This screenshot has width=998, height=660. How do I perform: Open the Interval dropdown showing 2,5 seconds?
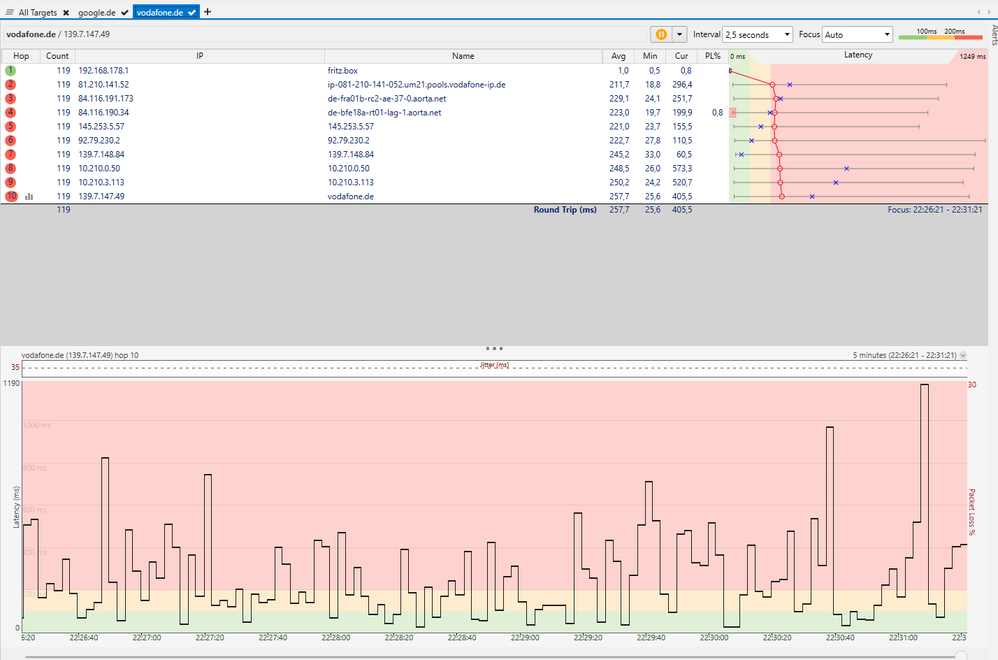click(757, 34)
